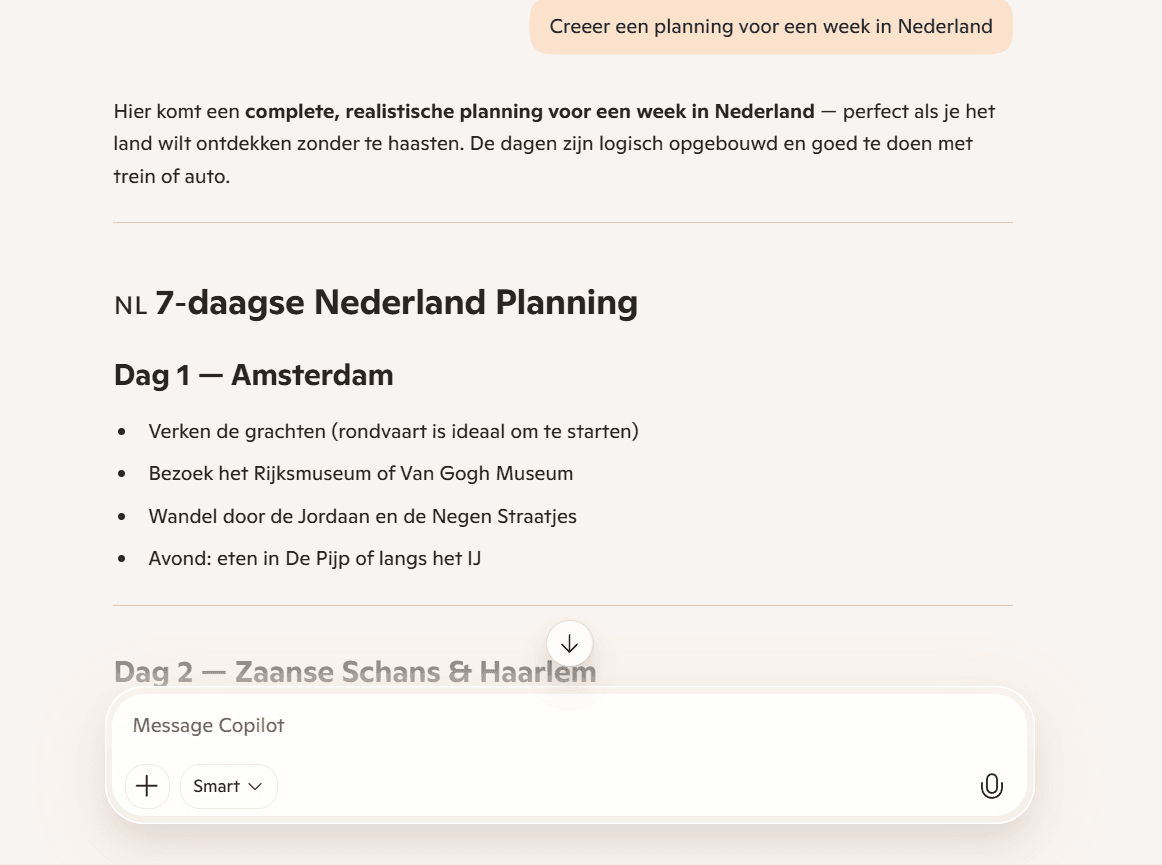Open the attachment options via the plus icon
1162x865 pixels.
click(x=147, y=786)
